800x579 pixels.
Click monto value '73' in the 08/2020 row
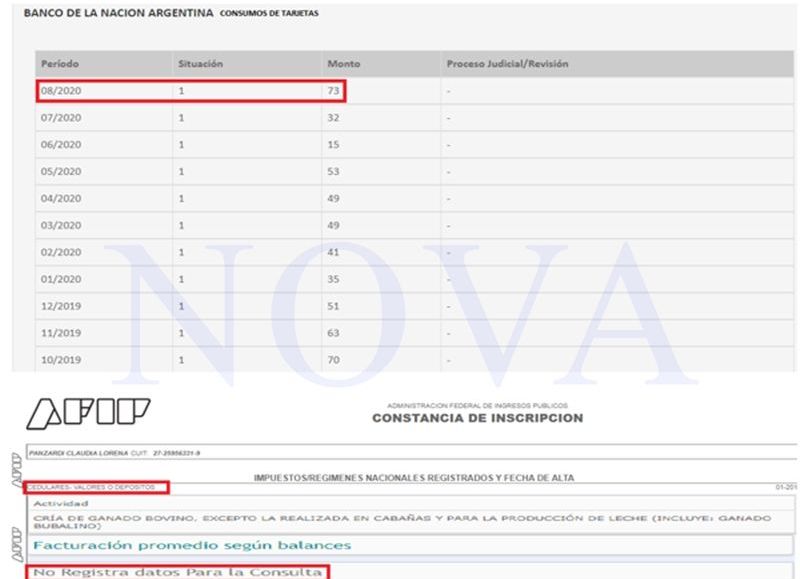[x=333, y=91]
